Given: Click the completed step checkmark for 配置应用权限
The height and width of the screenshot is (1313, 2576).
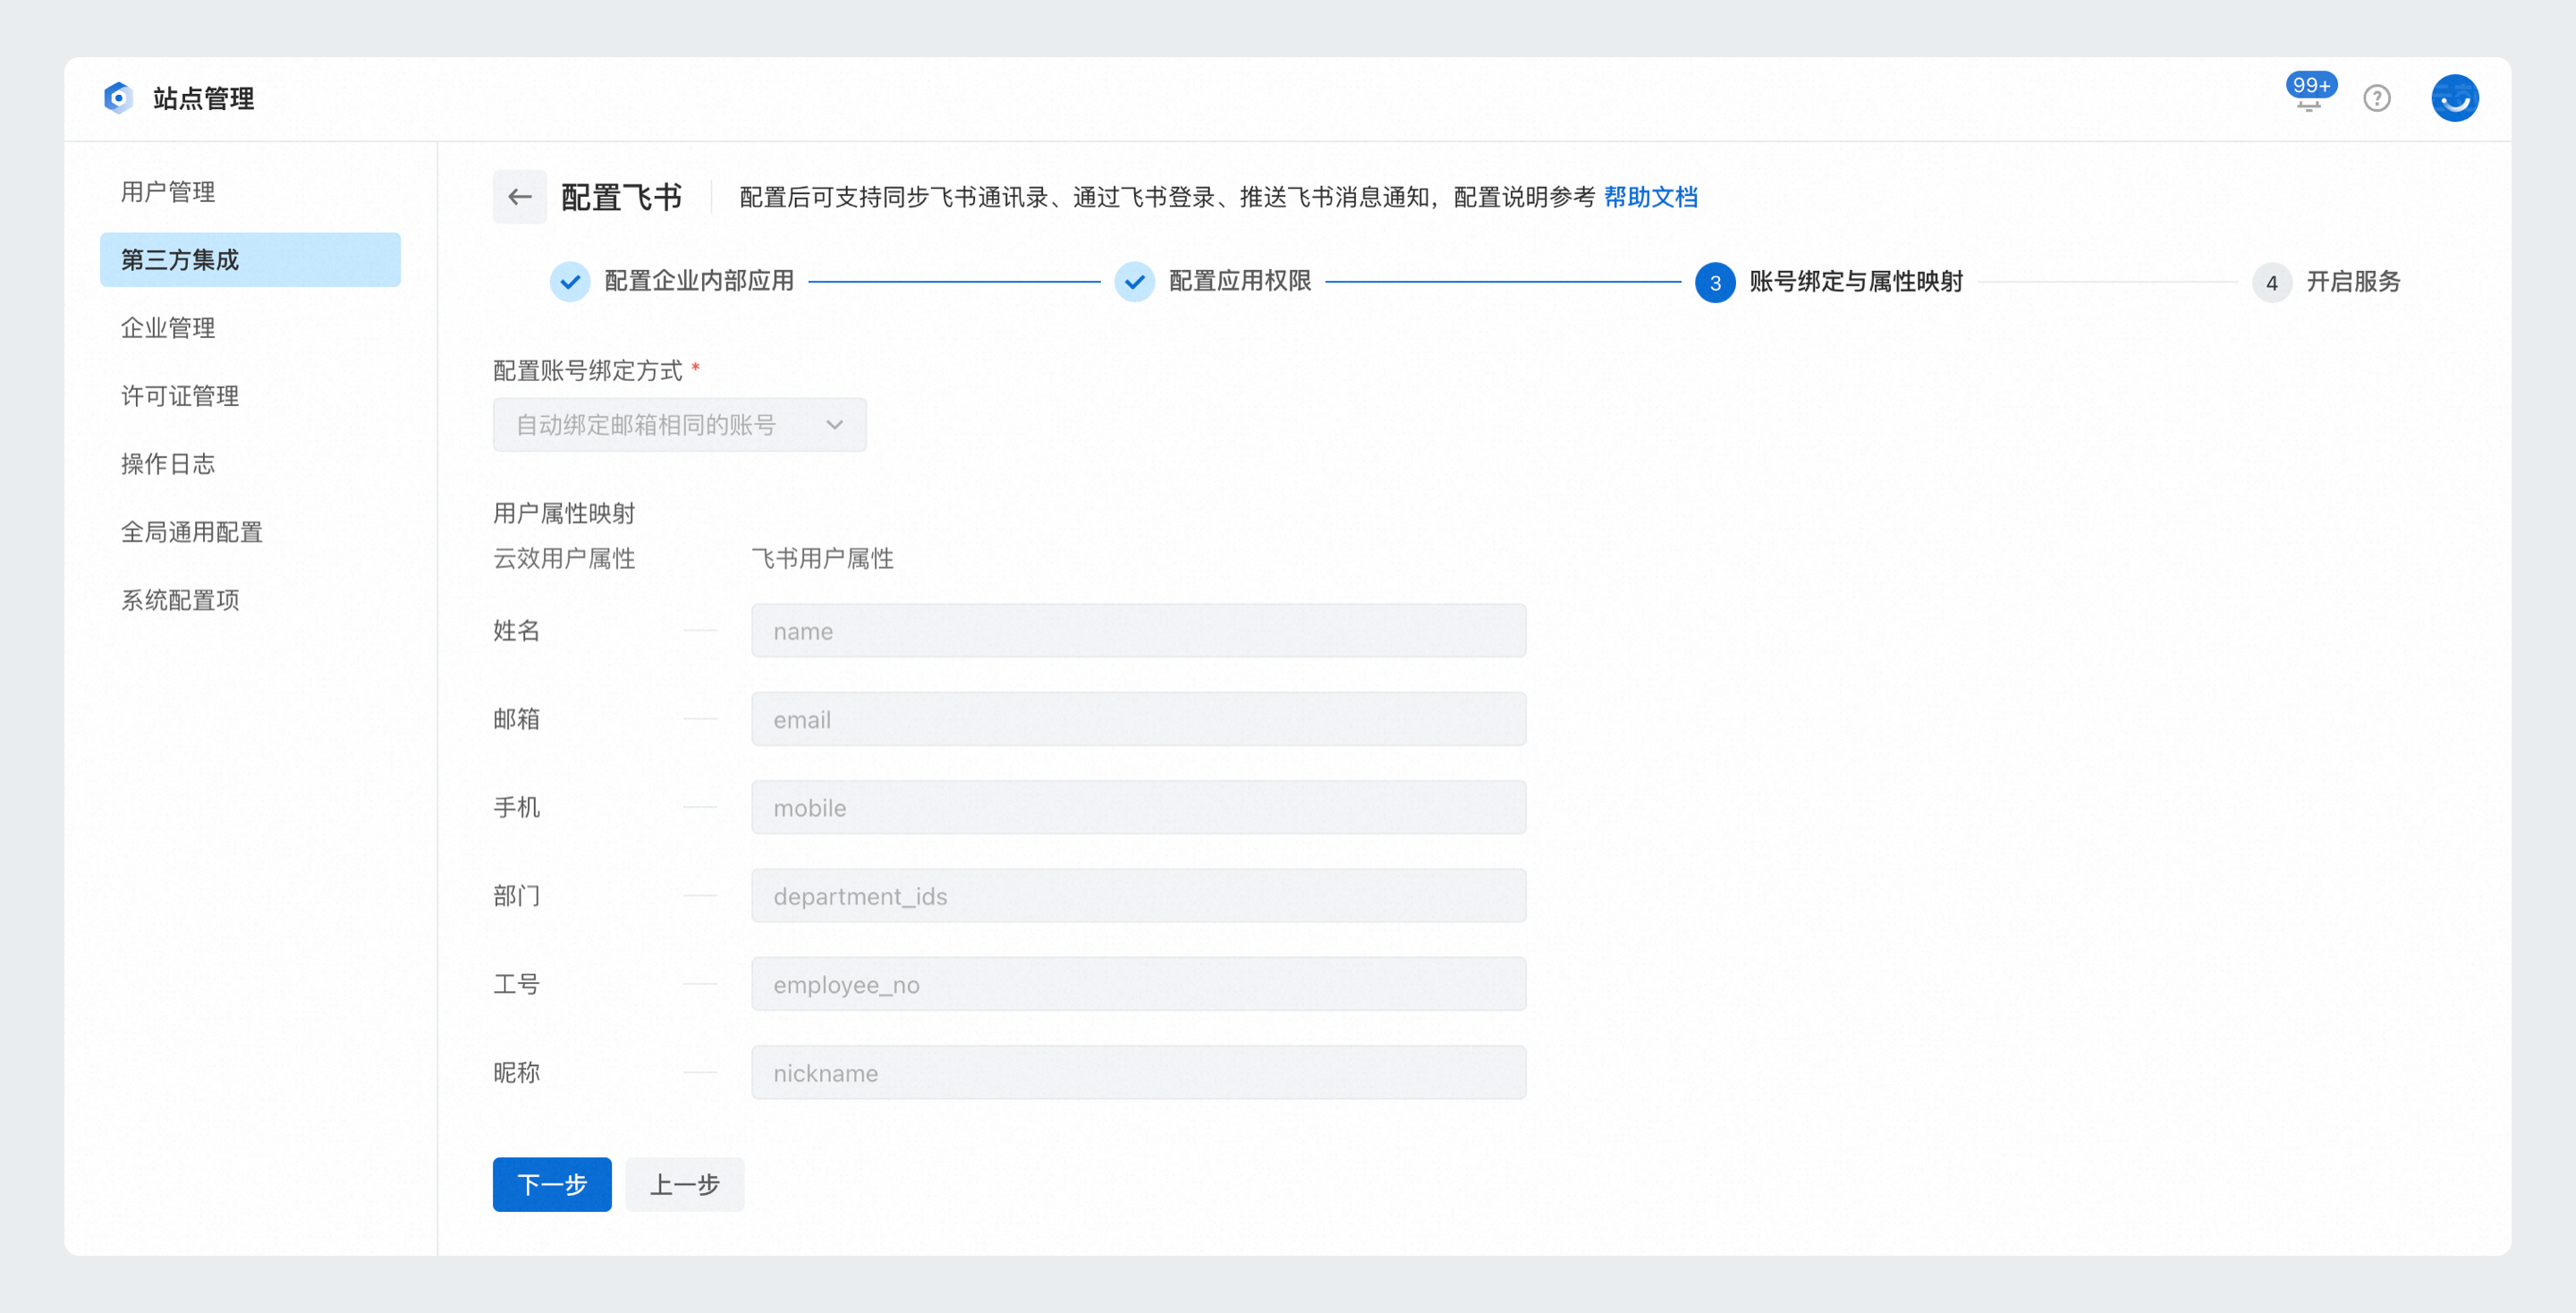Looking at the screenshot, I should (1134, 282).
